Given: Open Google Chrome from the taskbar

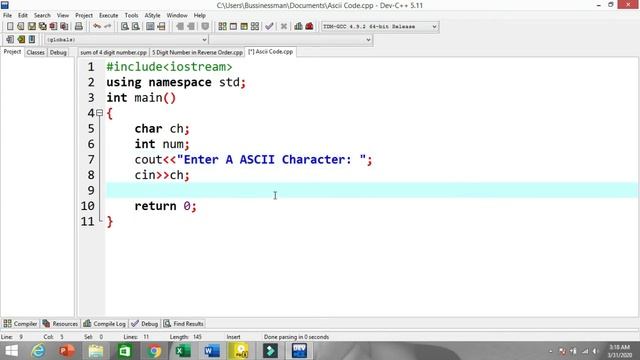Looking at the screenshot, I should 154,351.
